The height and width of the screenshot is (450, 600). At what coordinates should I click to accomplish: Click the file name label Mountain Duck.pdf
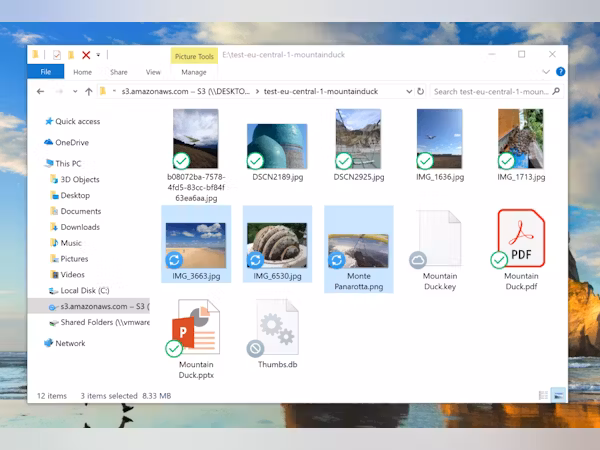tap(521, 281)
